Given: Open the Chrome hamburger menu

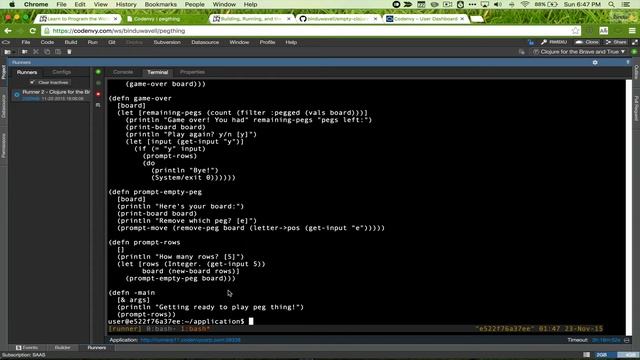Looking at the screenshot, I should click(x=632, y=31).
